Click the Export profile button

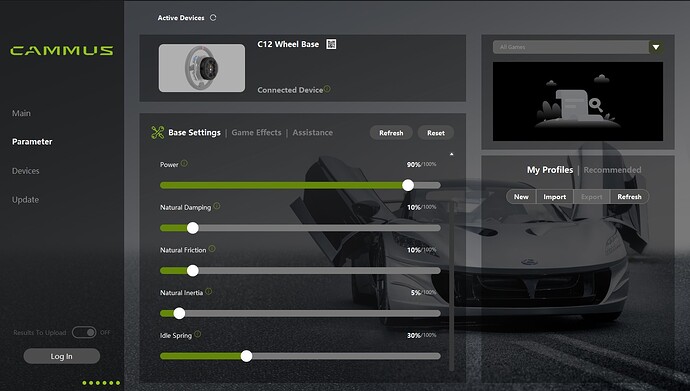pyautogui.click(x=591, y=197)
